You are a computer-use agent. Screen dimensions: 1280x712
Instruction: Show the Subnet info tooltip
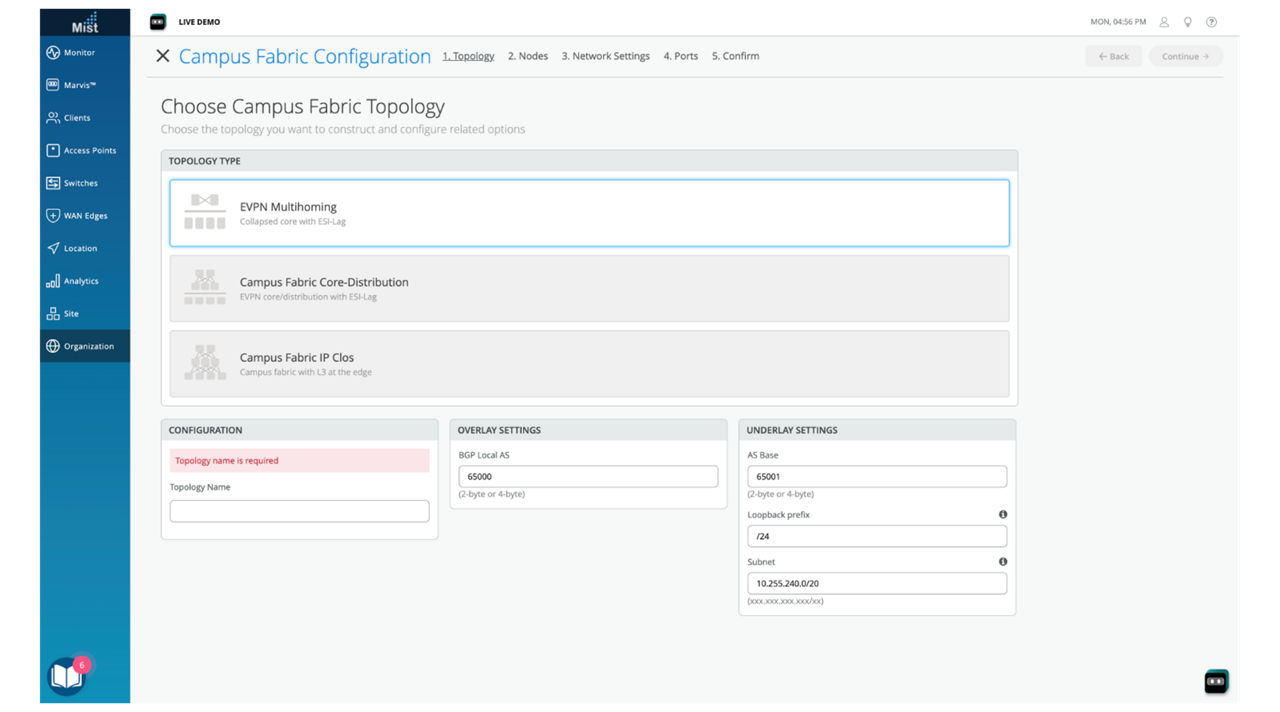1003,561
